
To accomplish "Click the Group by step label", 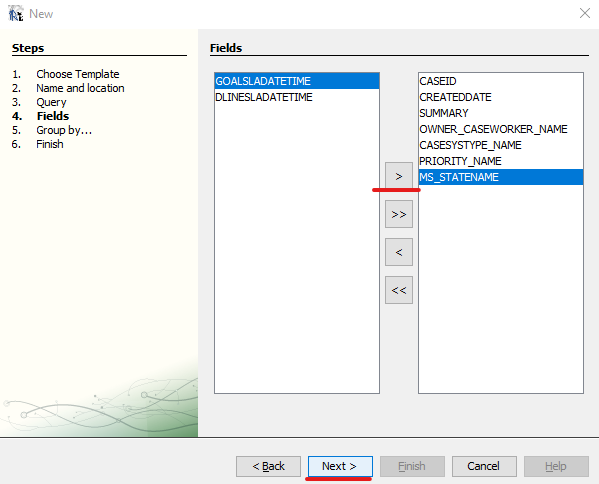I will [x=64, y=130].
